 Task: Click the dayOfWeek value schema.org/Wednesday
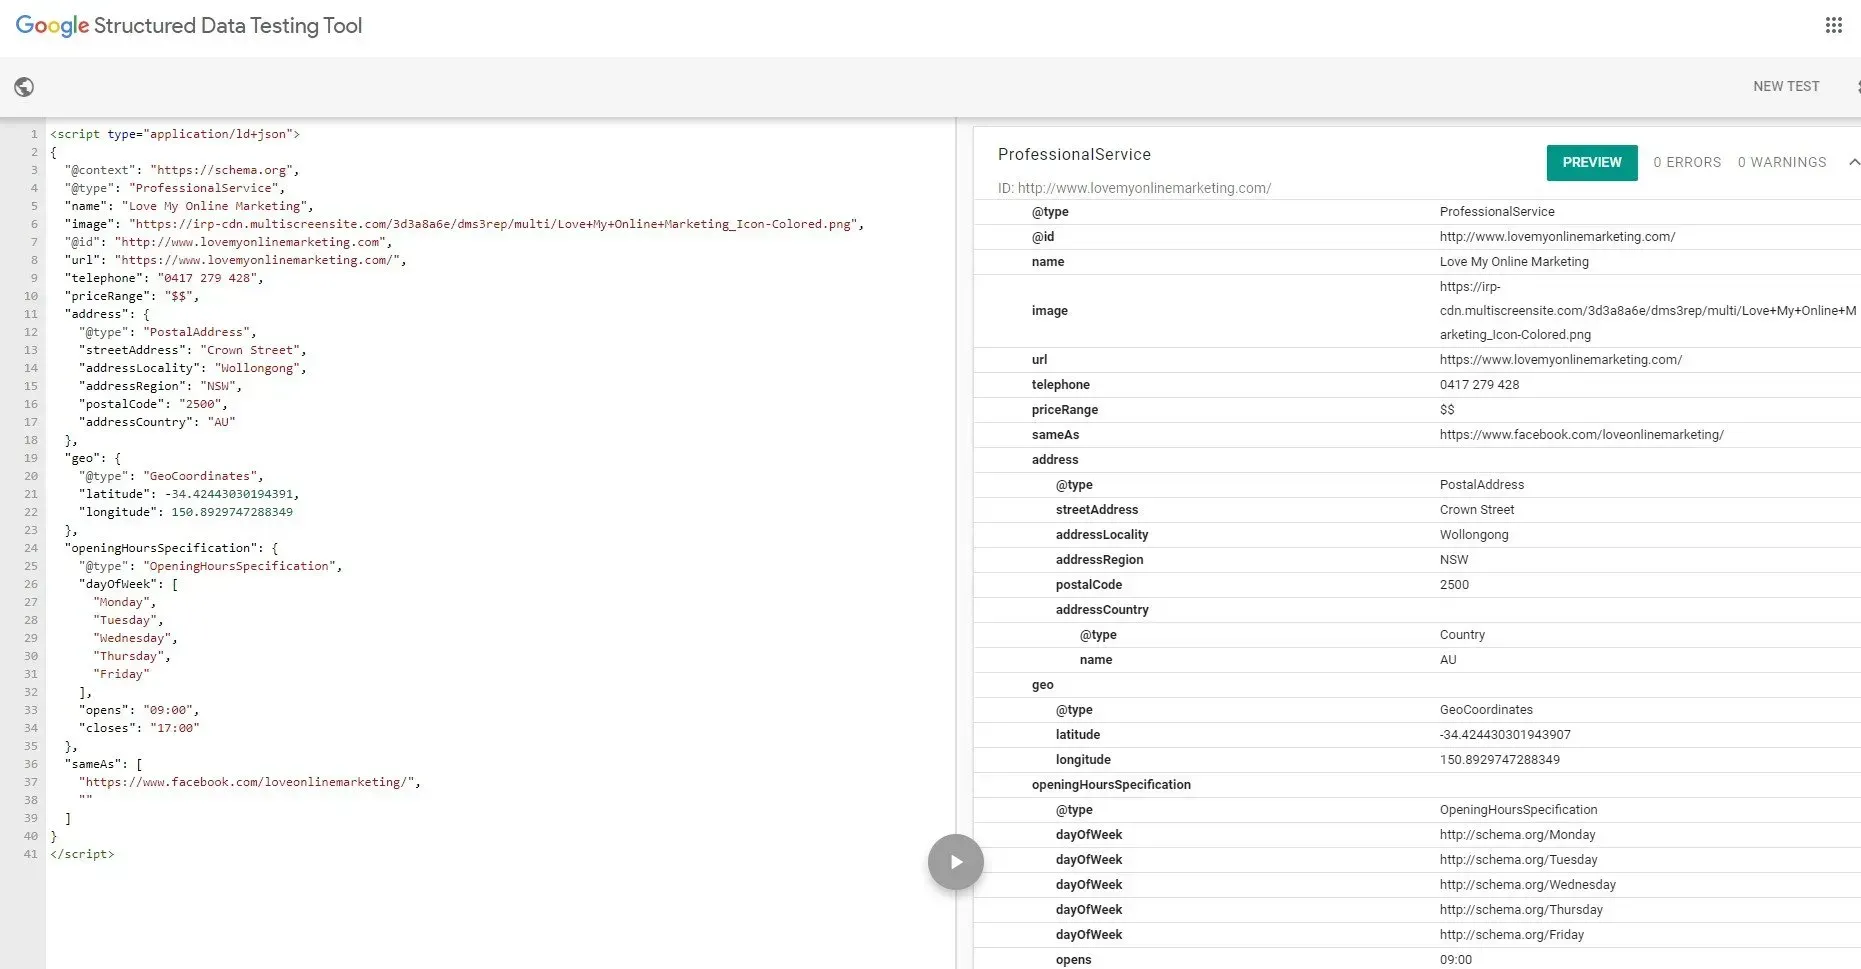[1527, 885]
